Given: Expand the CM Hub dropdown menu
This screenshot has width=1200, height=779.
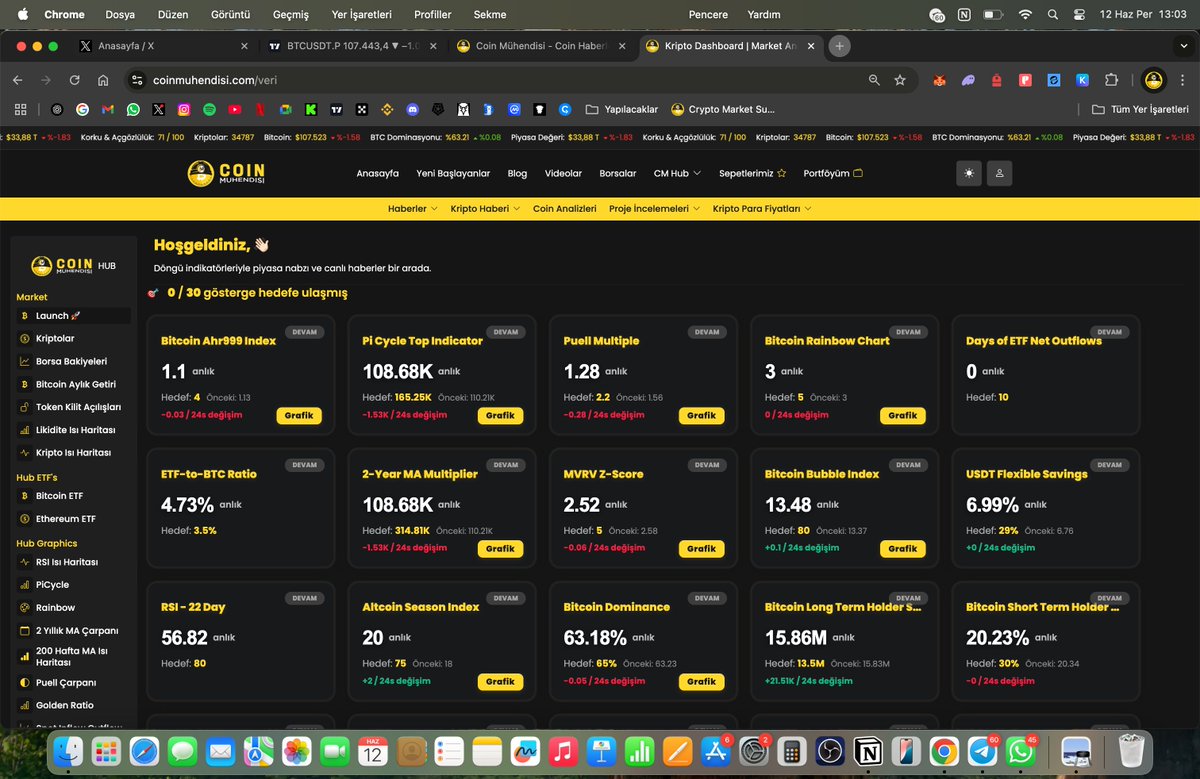Looking at the screenshot, I should [677, 173].
